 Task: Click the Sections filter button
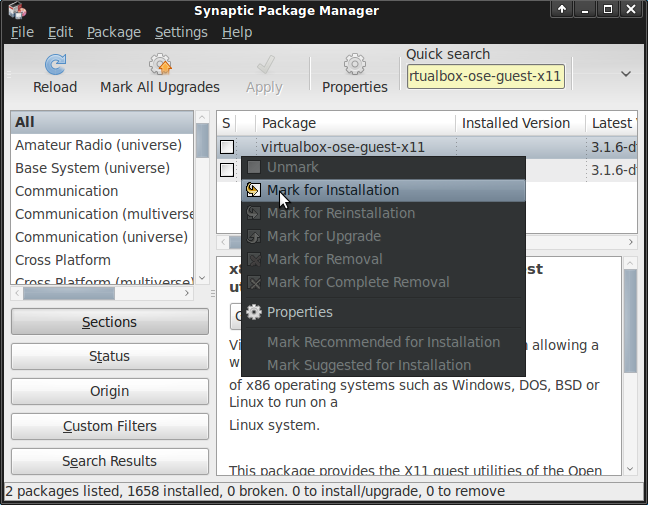click(110, 322)
